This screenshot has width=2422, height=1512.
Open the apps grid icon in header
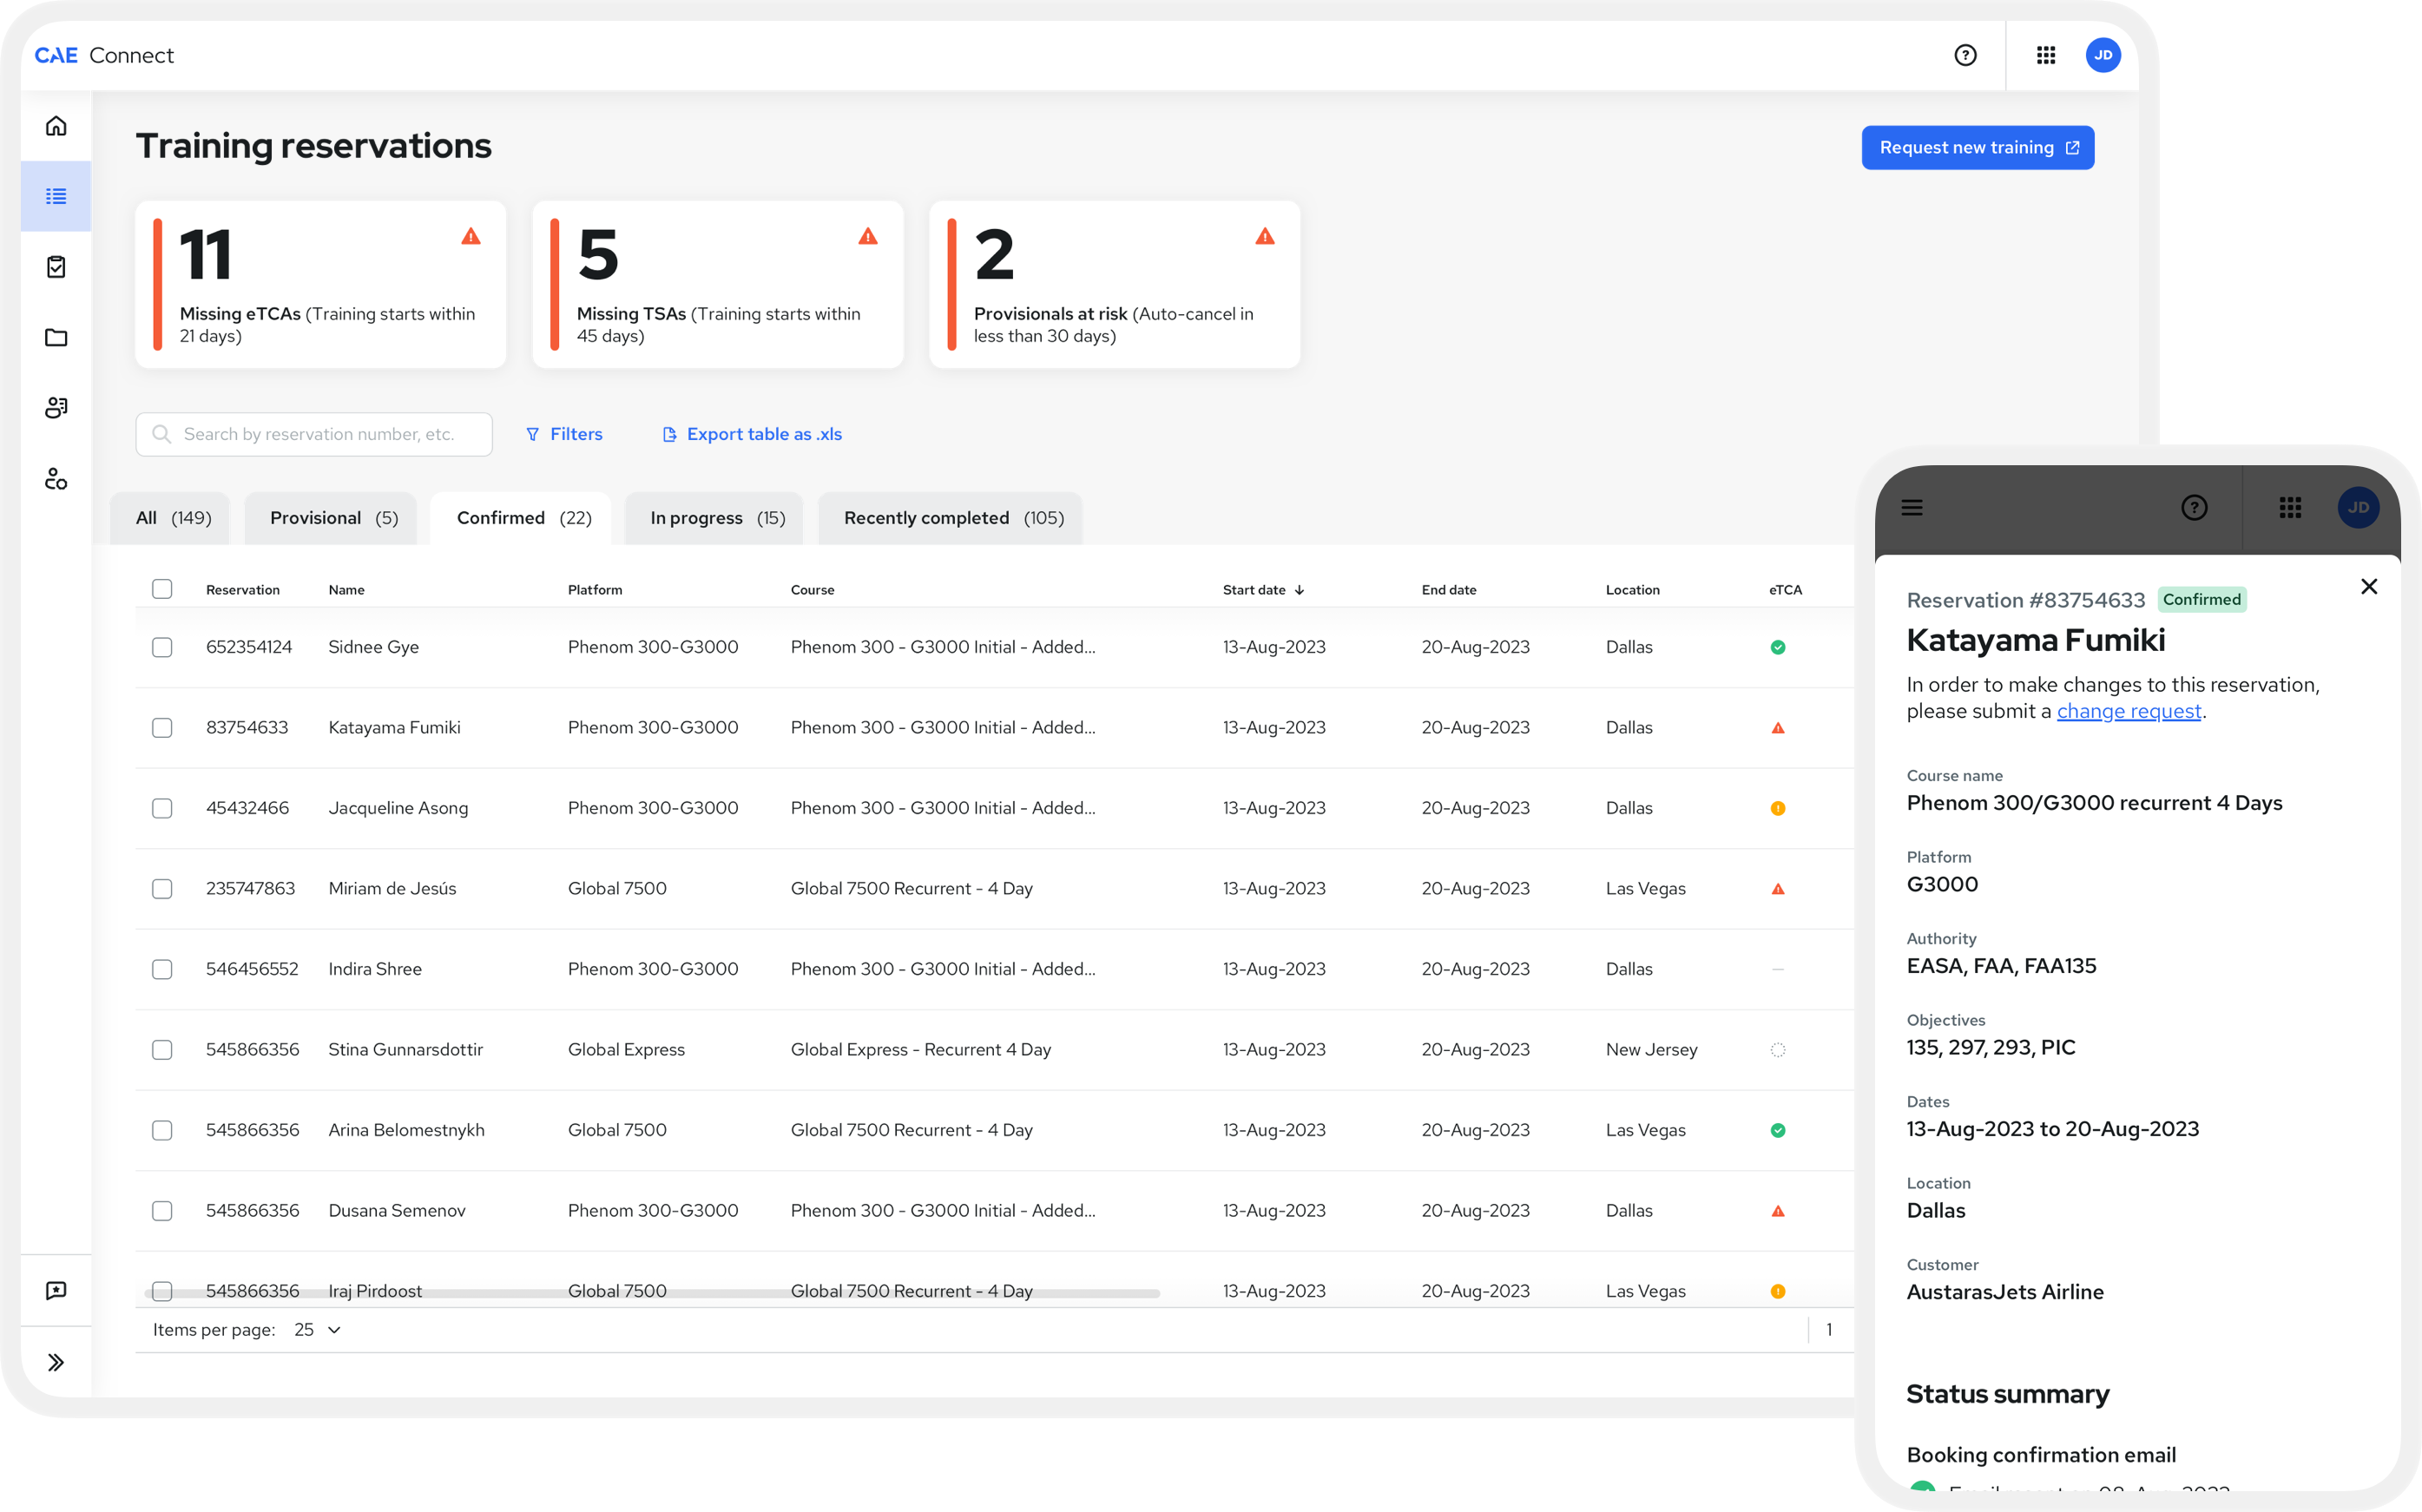pyautogui.click(x=2046, y=55)
